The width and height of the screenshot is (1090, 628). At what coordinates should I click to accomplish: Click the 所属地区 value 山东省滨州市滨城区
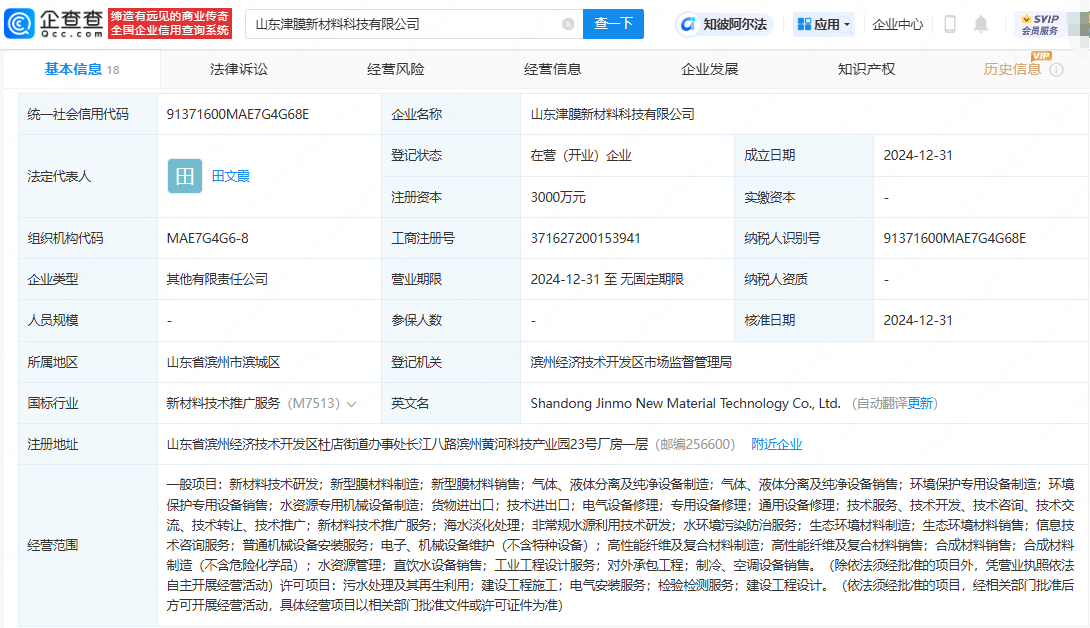pos(223,362)
